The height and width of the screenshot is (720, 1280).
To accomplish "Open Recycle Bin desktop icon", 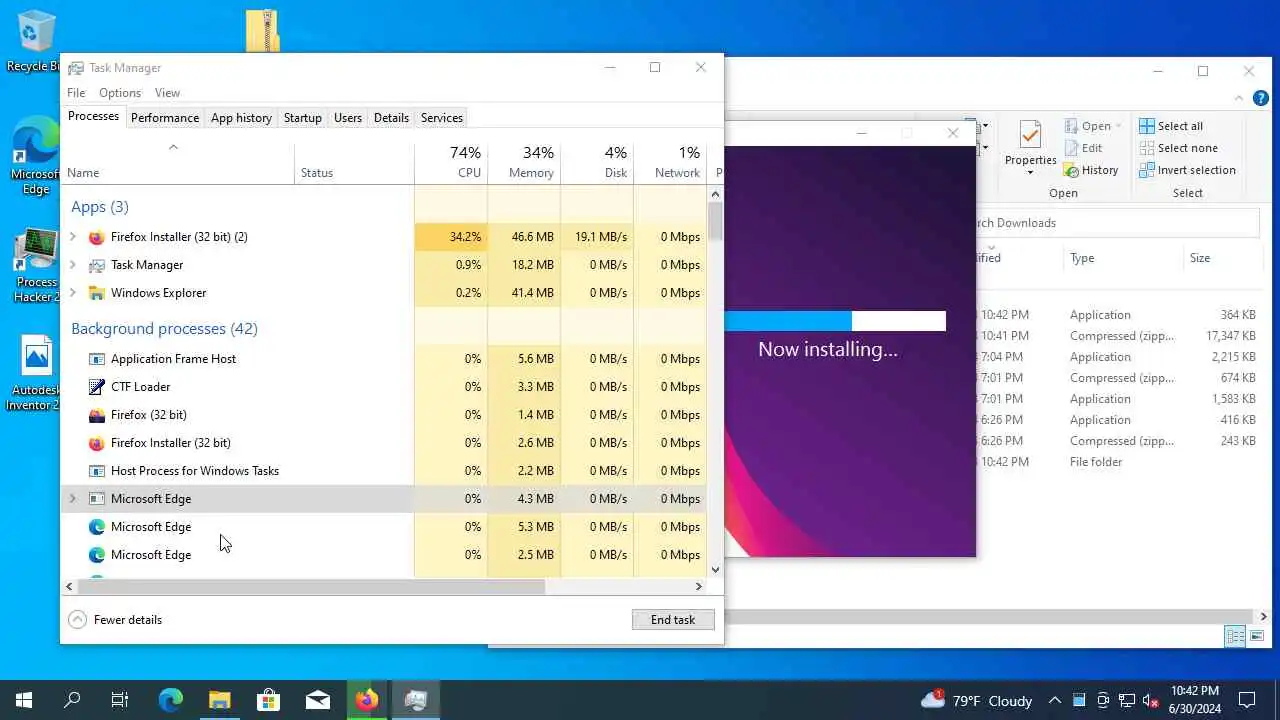I will 35,40.
